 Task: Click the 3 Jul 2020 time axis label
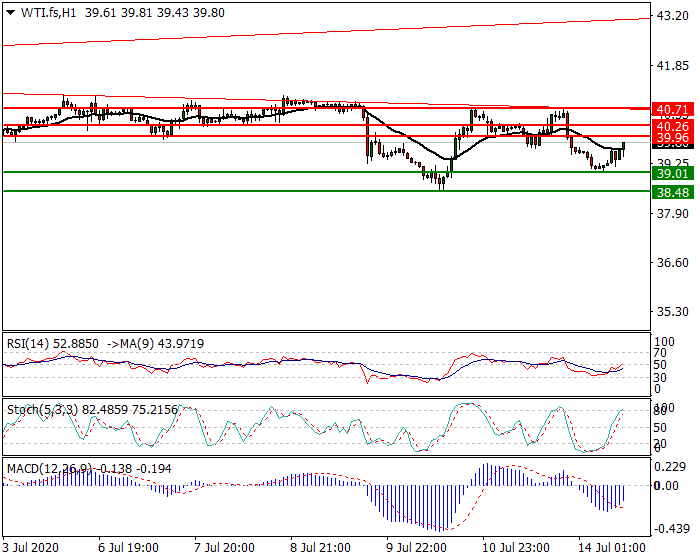click(30, 547)
